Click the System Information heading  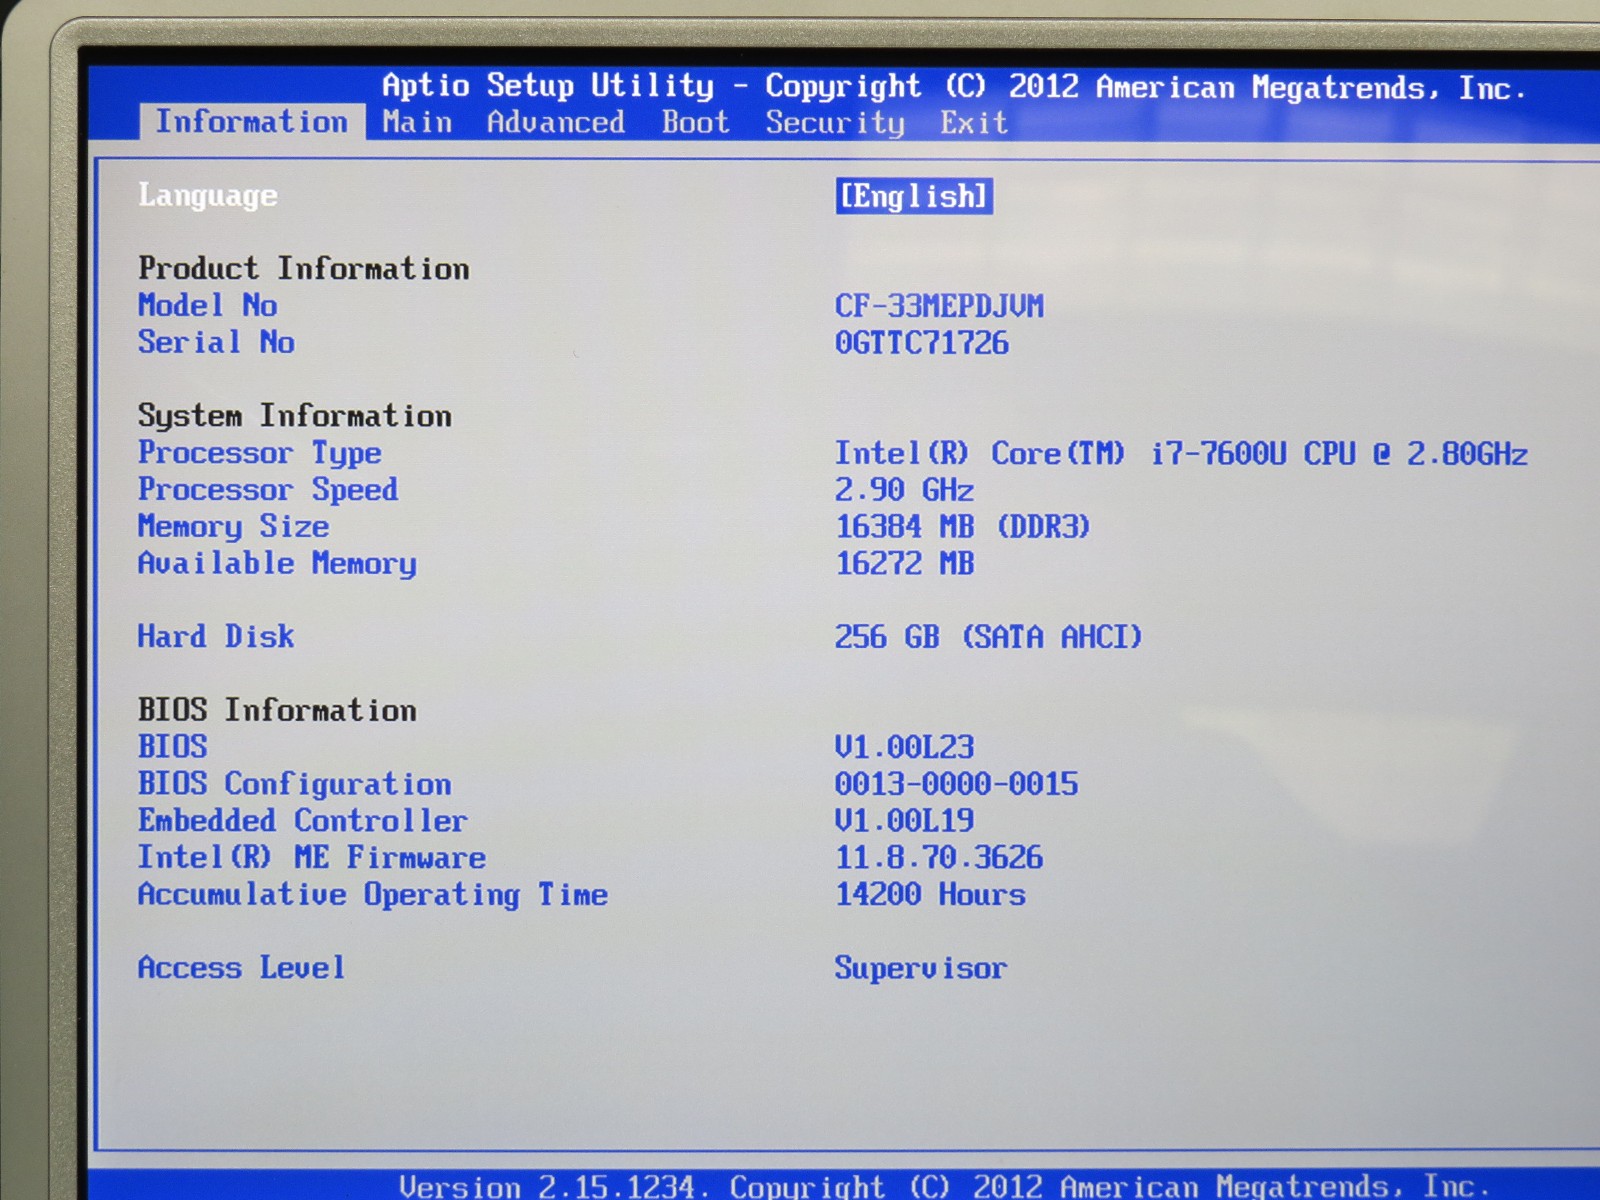[x=295, y=416]
